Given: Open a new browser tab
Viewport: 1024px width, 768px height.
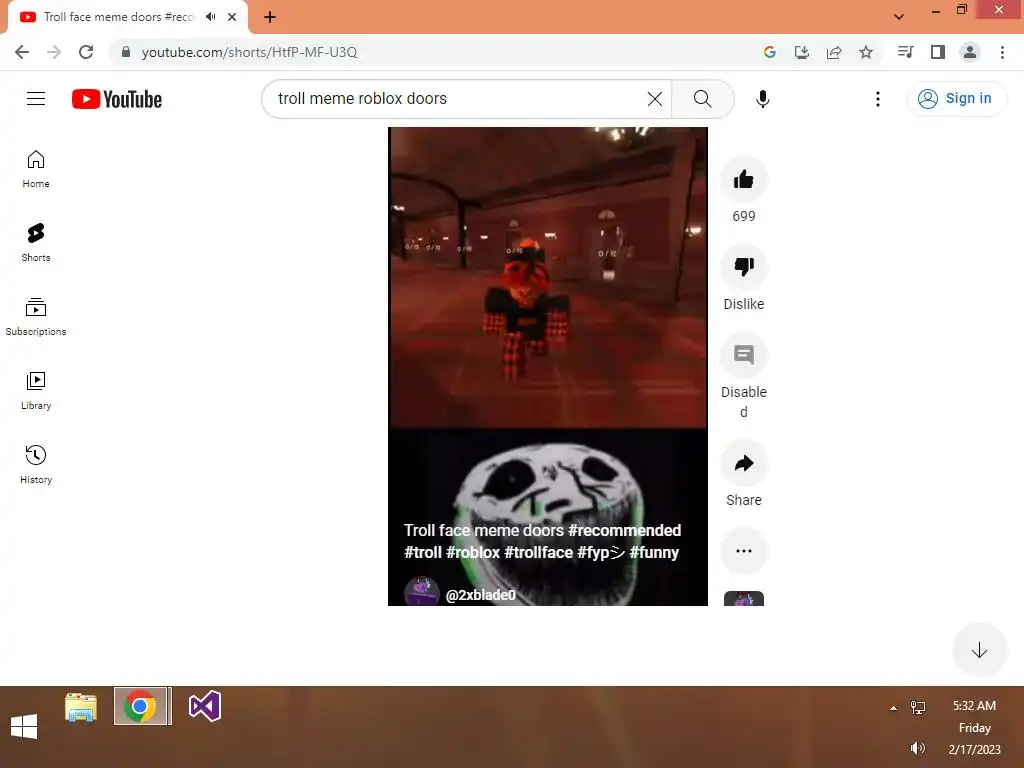Looking at the screenshot, I should click(x=270, y=17).
